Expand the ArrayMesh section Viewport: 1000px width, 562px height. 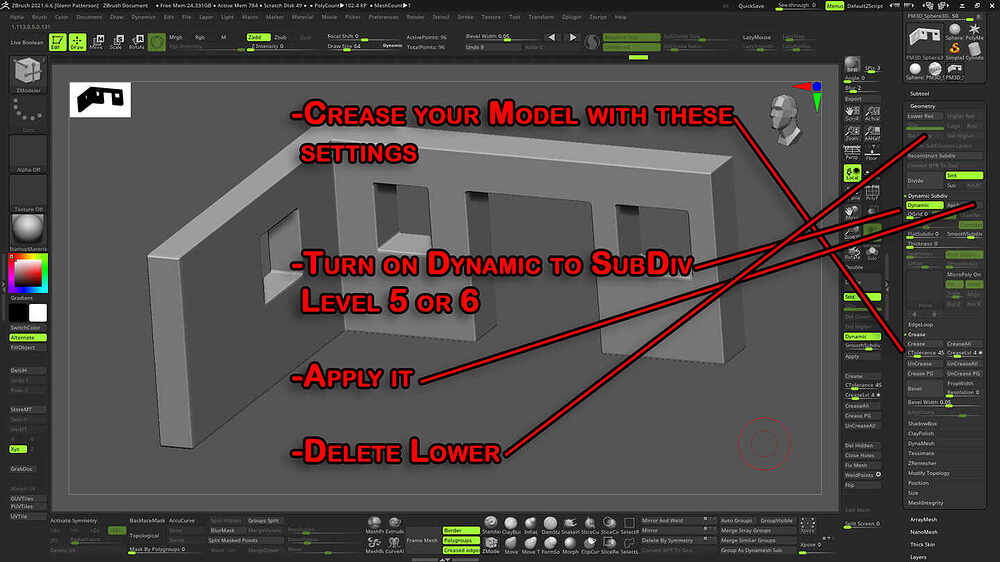click(x=923, y=519)
